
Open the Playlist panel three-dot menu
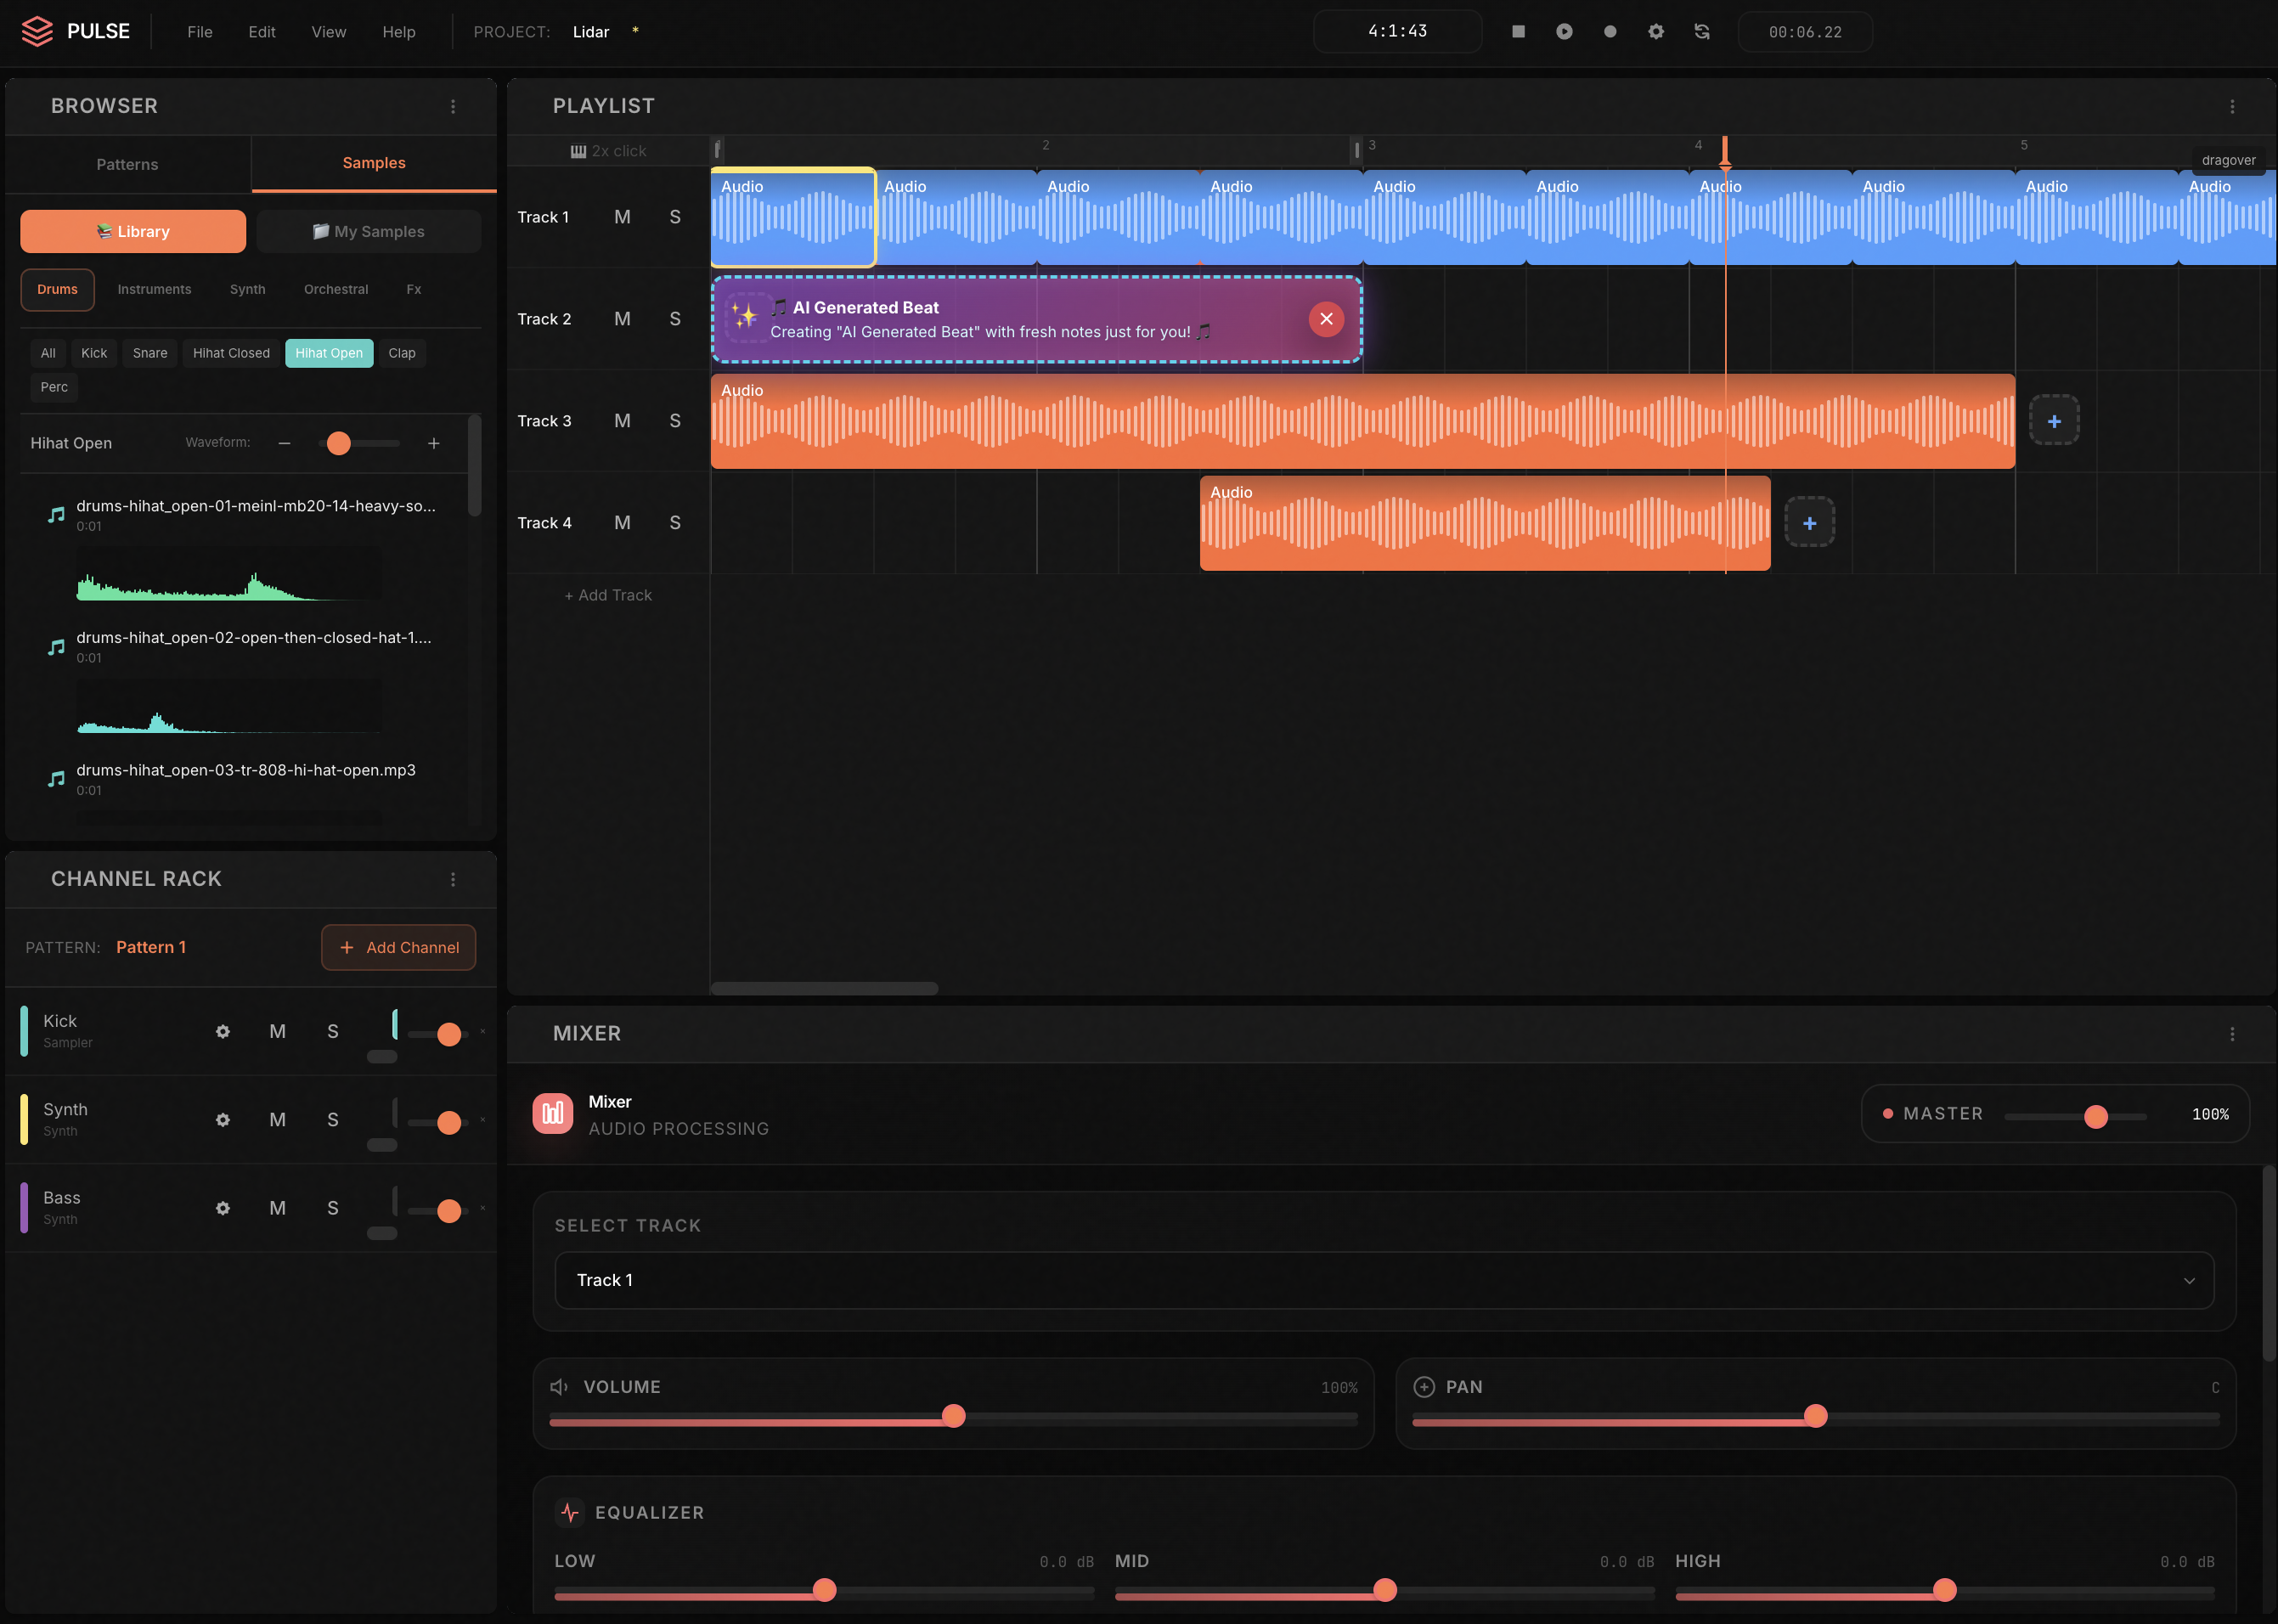[x=2232, y=105]
